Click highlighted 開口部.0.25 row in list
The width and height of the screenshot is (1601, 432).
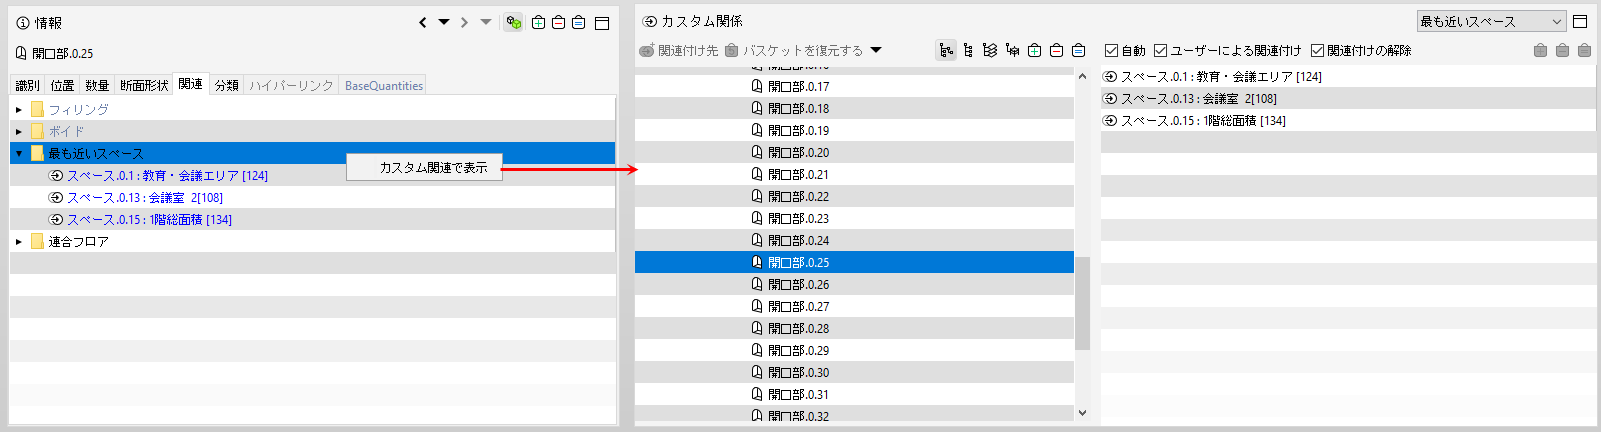pos(854,262)
